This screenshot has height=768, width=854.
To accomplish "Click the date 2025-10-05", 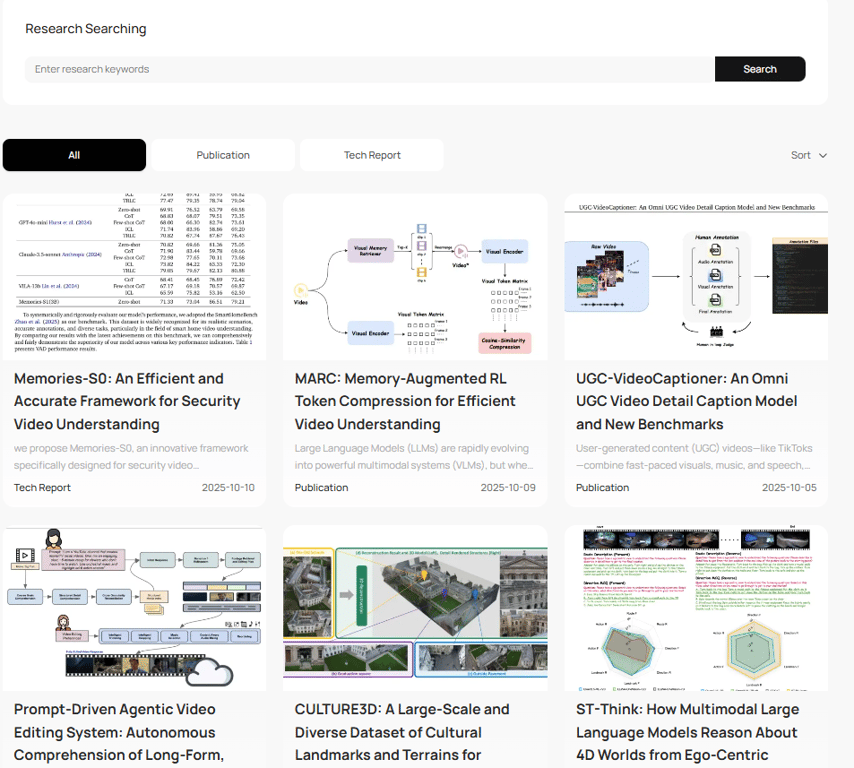I will [x=789, y=487].
